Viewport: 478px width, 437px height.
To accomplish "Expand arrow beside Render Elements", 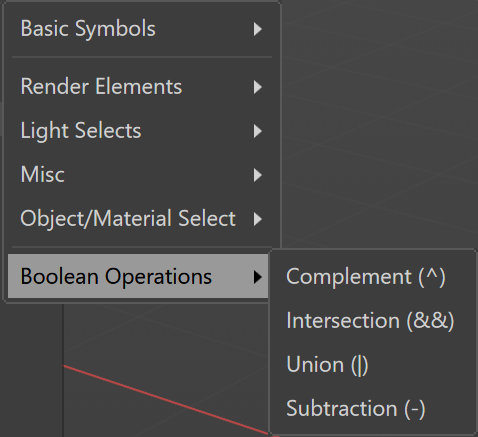I will click(x=258, y=87).
